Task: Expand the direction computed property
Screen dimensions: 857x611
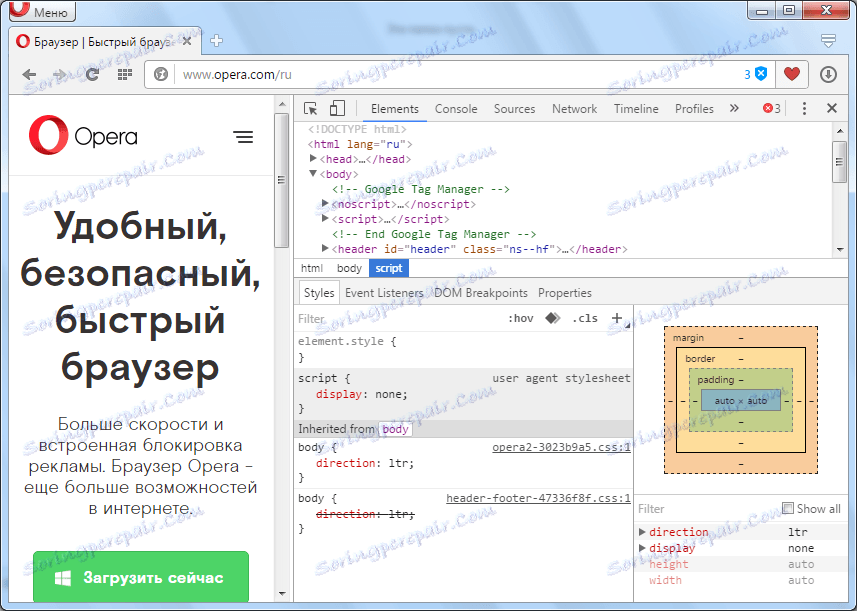Action: pyautogui.click(x=642, y=532)
